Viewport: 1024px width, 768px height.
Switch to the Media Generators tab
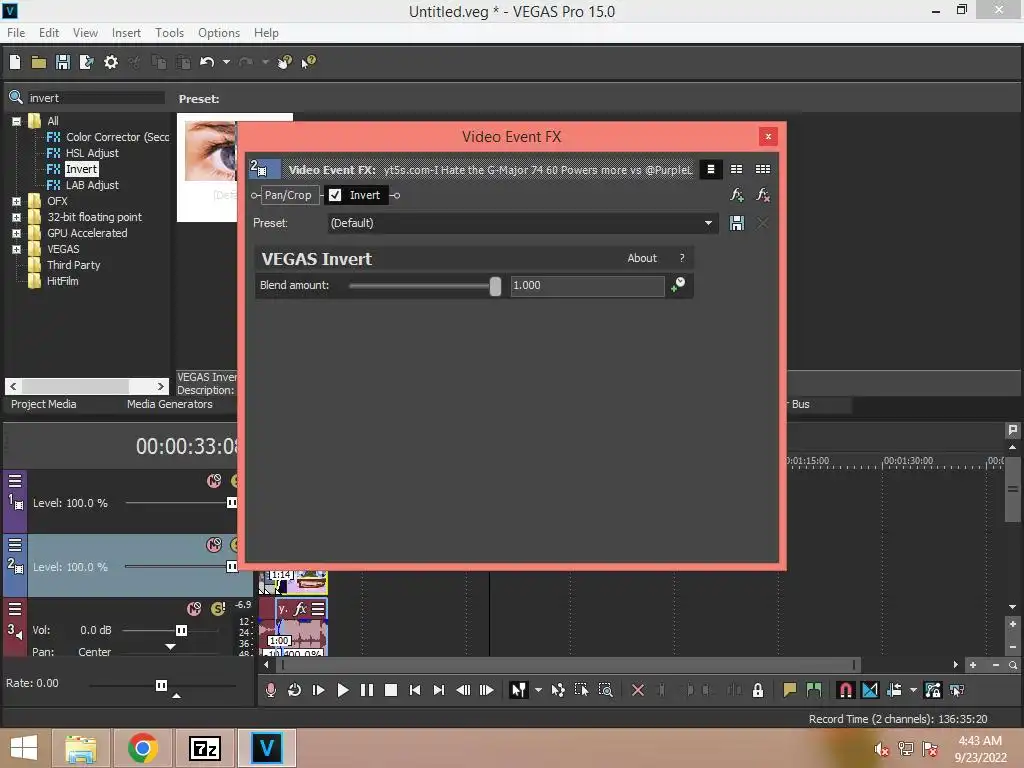(170, 404)
